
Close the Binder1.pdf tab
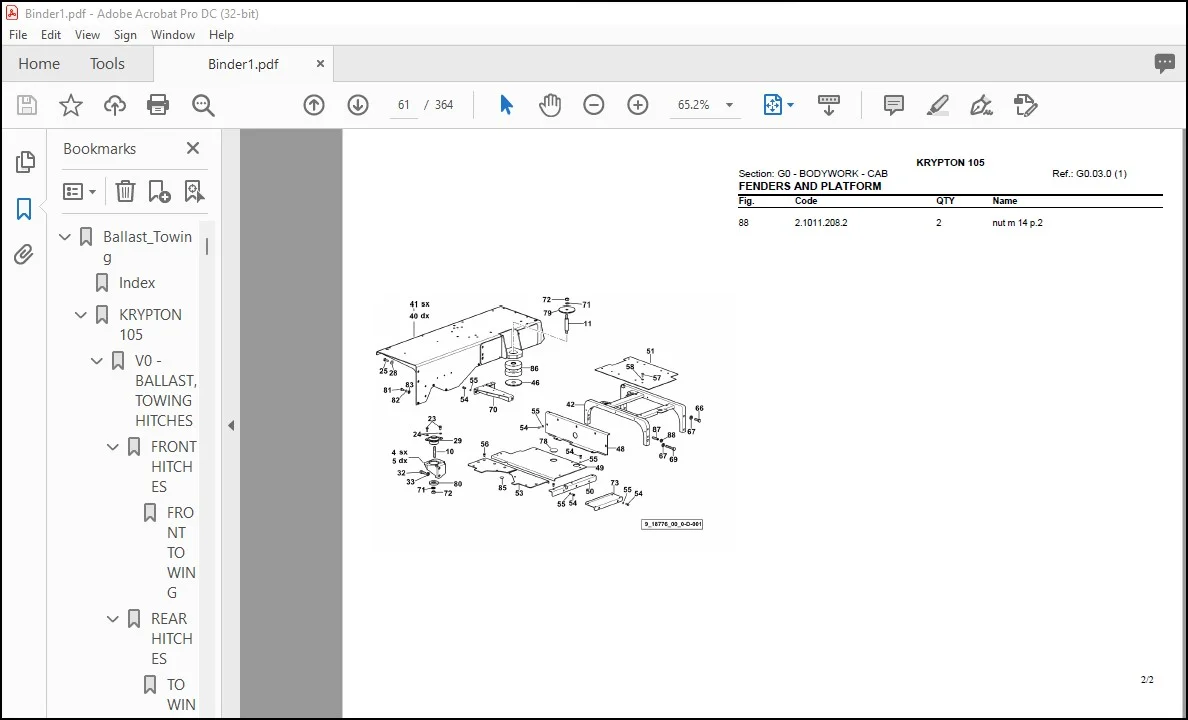click(320, 64)
